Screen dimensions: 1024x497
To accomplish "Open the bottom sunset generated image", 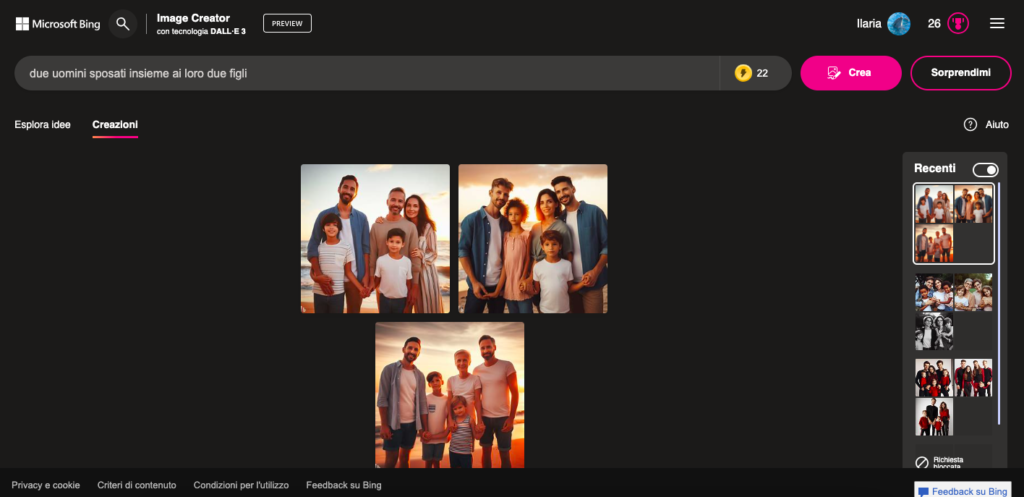I will (449, 395).
